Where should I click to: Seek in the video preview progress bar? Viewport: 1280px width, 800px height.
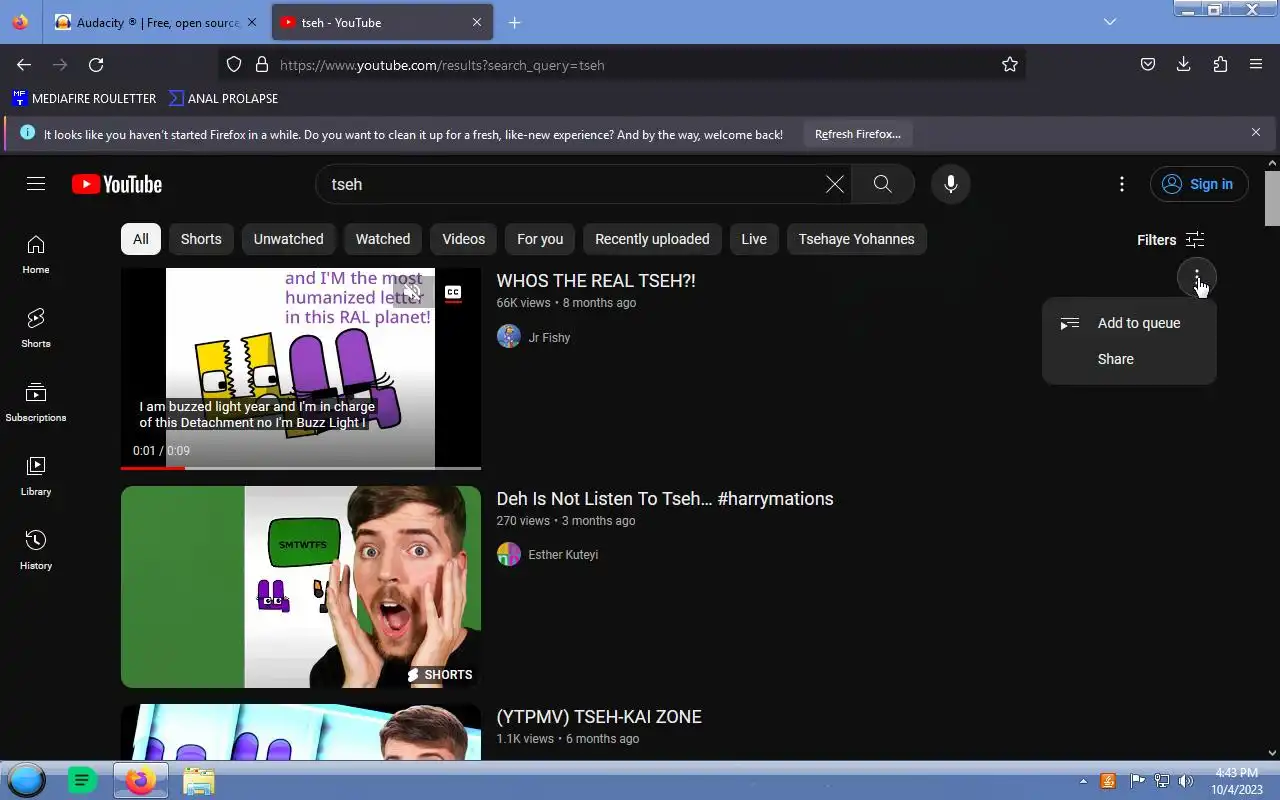[x=301, y=467]
